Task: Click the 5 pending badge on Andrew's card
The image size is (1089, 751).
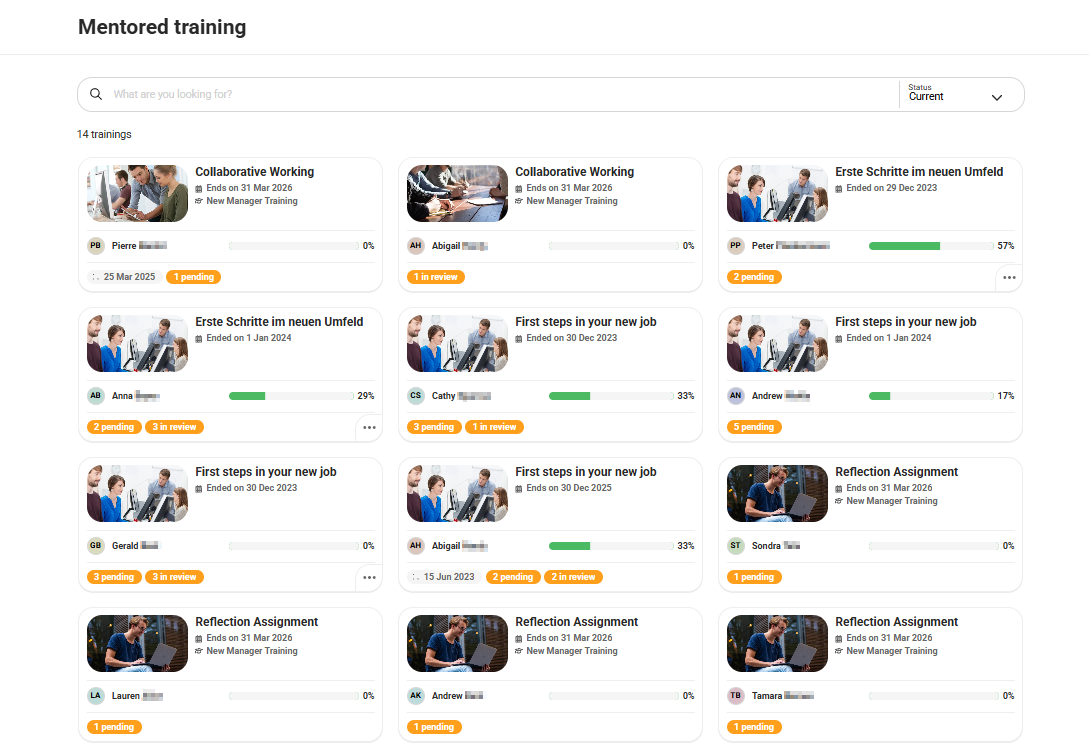Action: [x=754, y=426]
